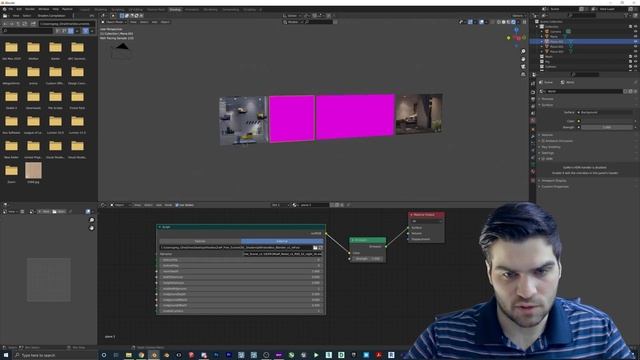
Task: Click the viewport pan hand icon
Action: coord(523,59)
